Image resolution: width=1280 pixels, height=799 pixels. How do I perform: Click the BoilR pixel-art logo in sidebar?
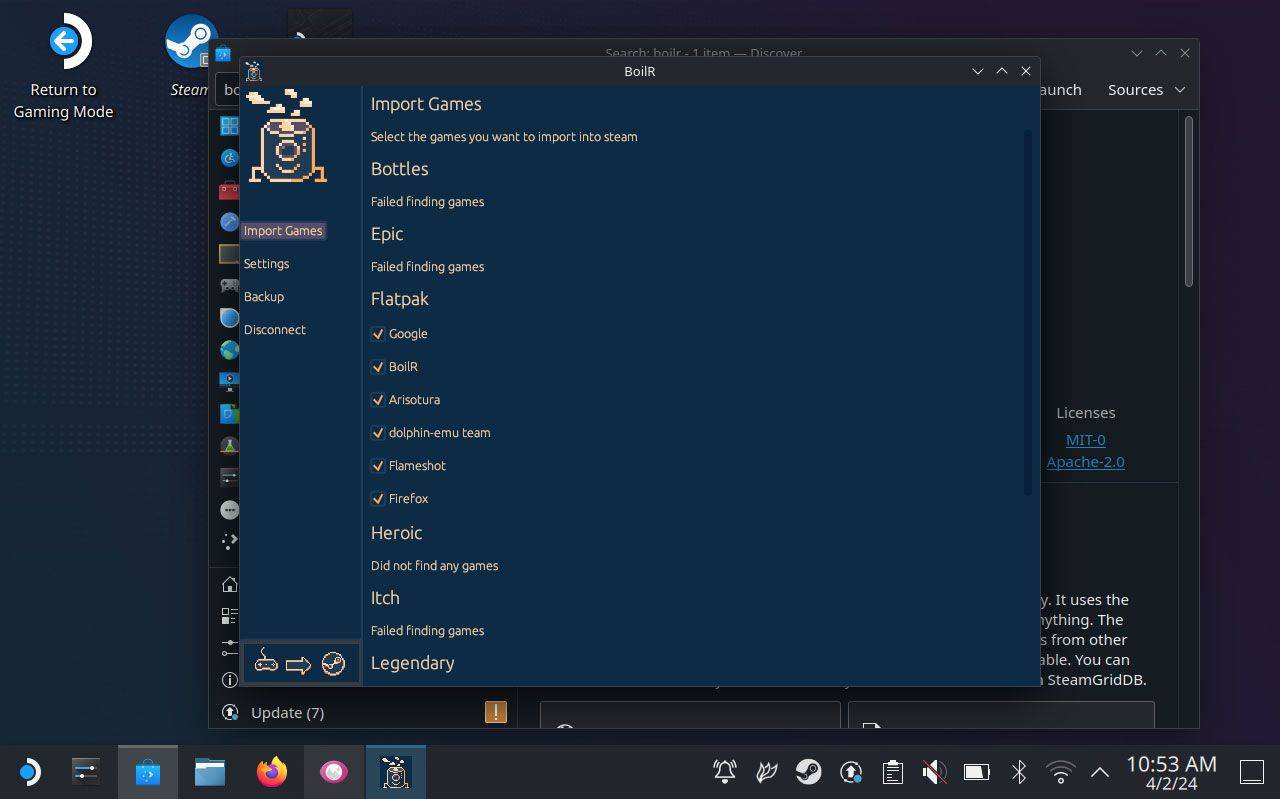[x=287, y=137]
